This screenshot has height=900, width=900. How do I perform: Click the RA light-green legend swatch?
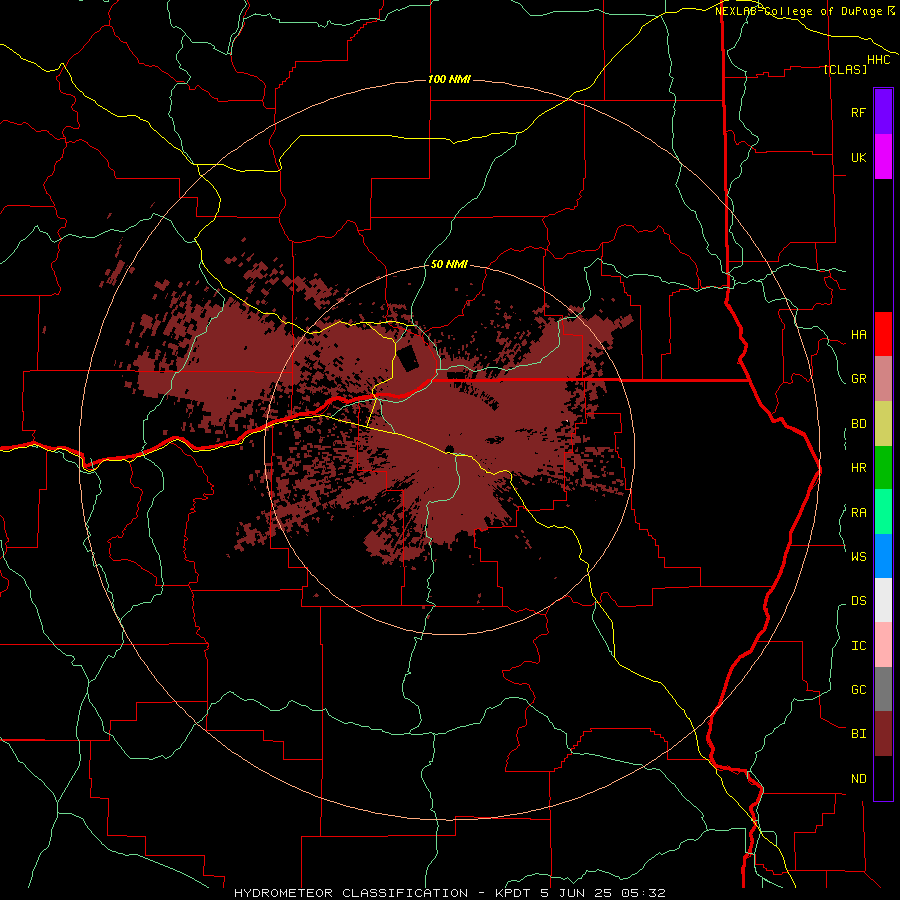[883, 512]
